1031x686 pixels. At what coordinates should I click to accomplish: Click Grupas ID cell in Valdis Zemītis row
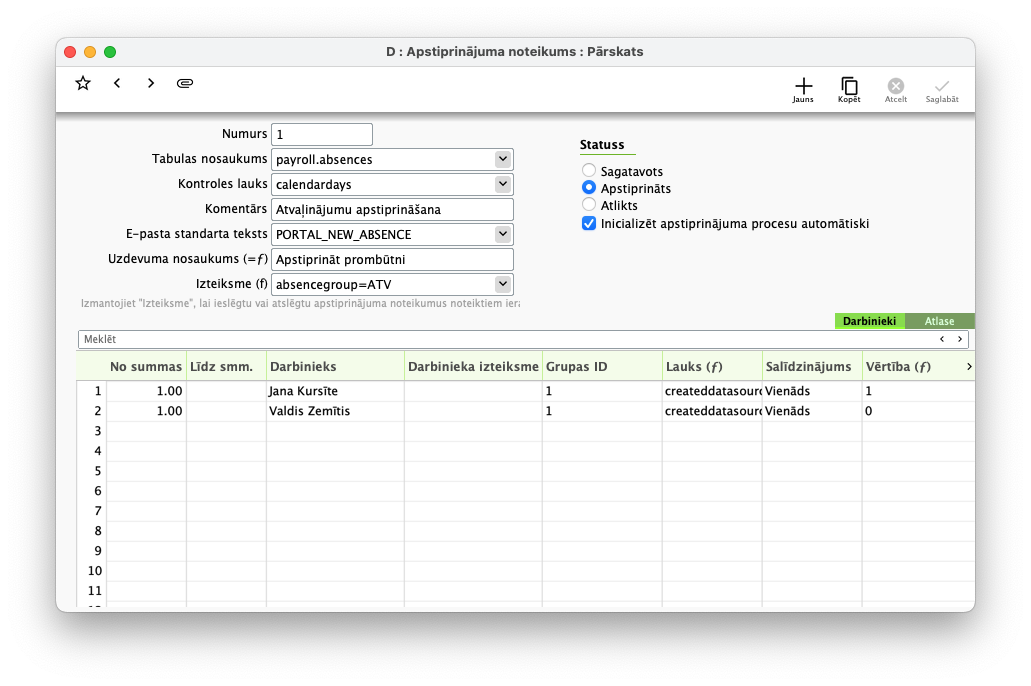pyautogui.click(x=602, y=411)
